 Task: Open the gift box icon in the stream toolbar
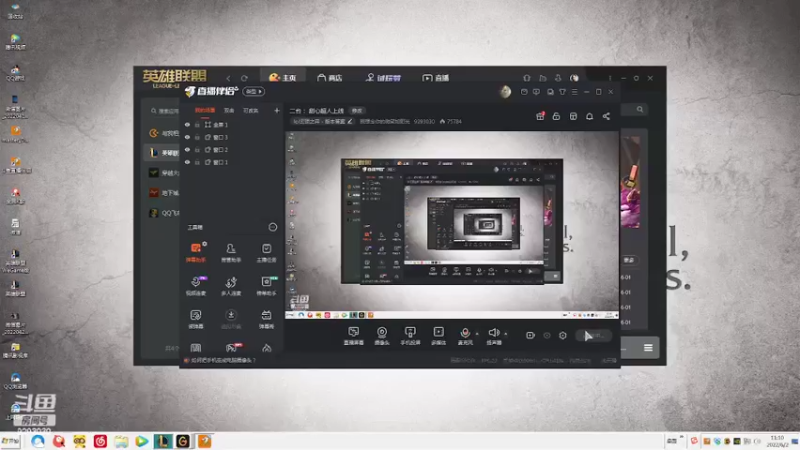click(540, 116)
